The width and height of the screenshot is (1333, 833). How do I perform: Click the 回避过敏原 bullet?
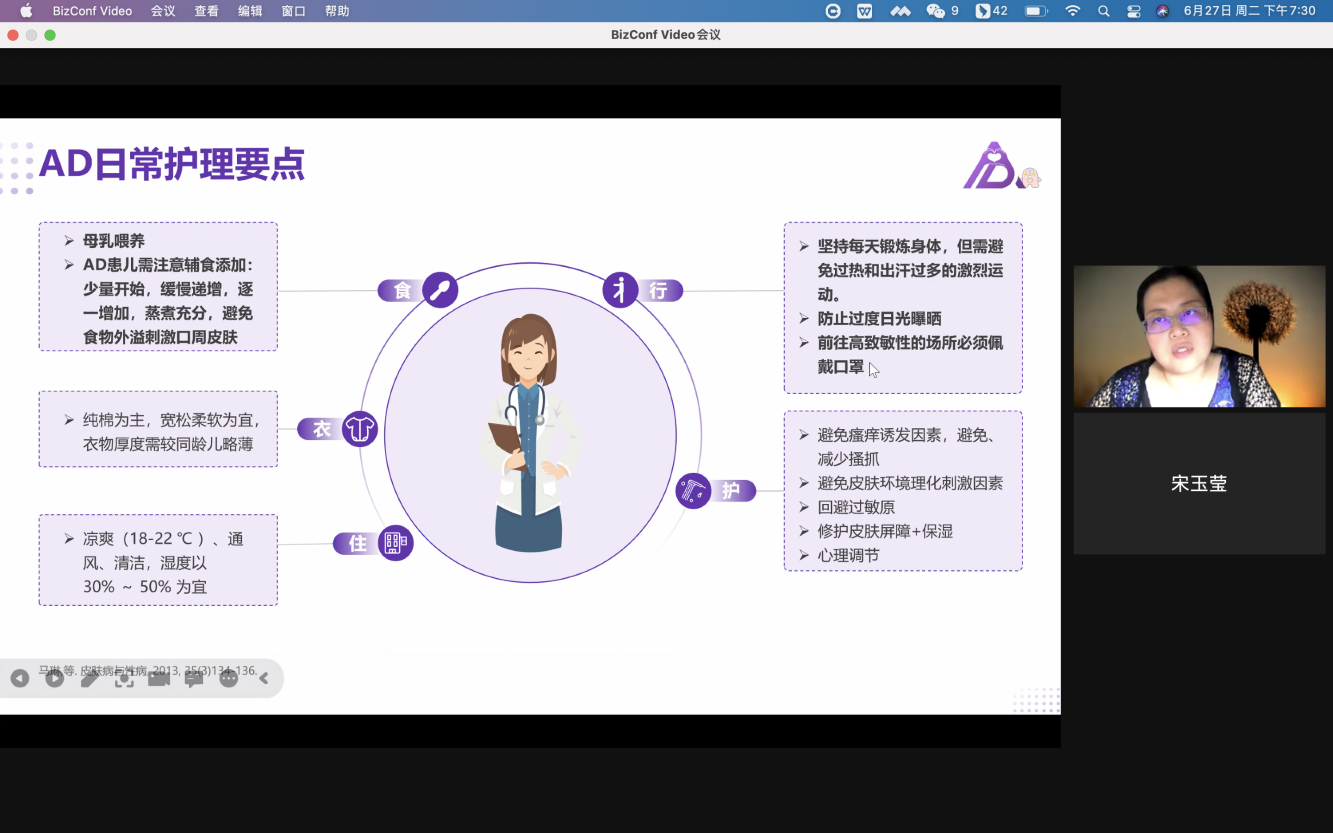857,507
